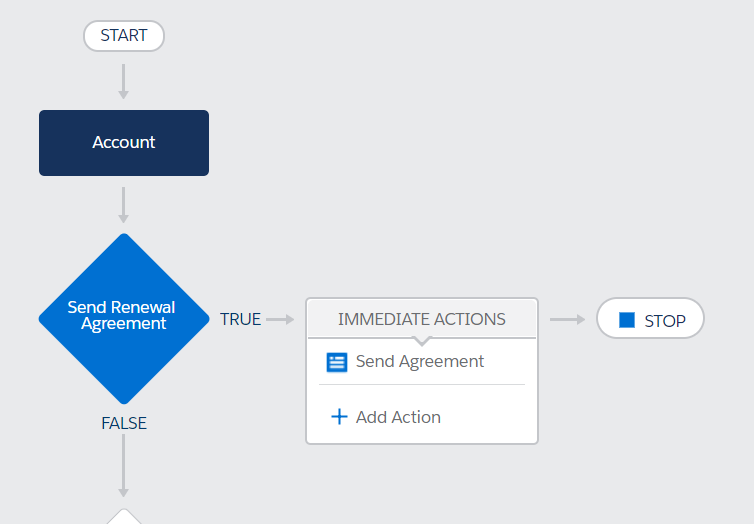Select the Send Renewal Agreement criteria diamond
The height and width of the screenshot is (524, 754).
coord(124,319)
